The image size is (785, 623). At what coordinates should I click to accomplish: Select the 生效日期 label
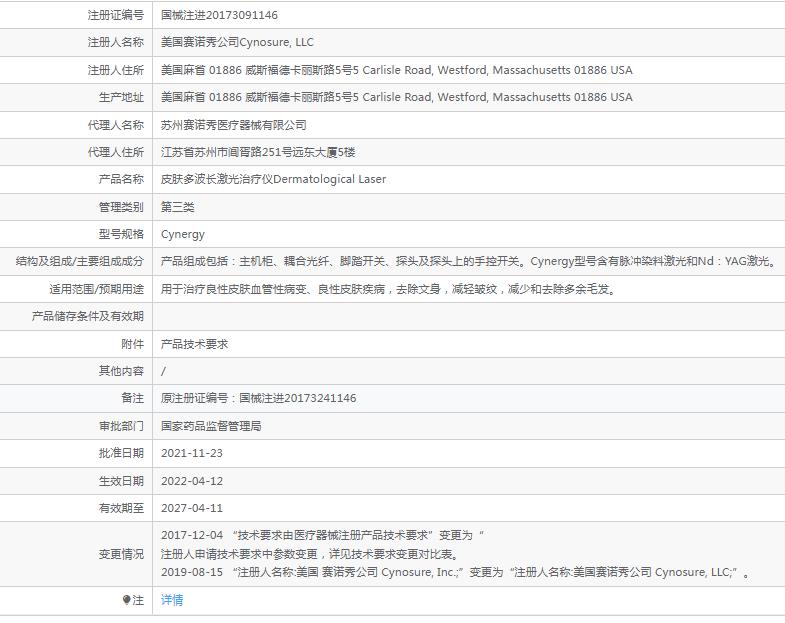(121, 481)
